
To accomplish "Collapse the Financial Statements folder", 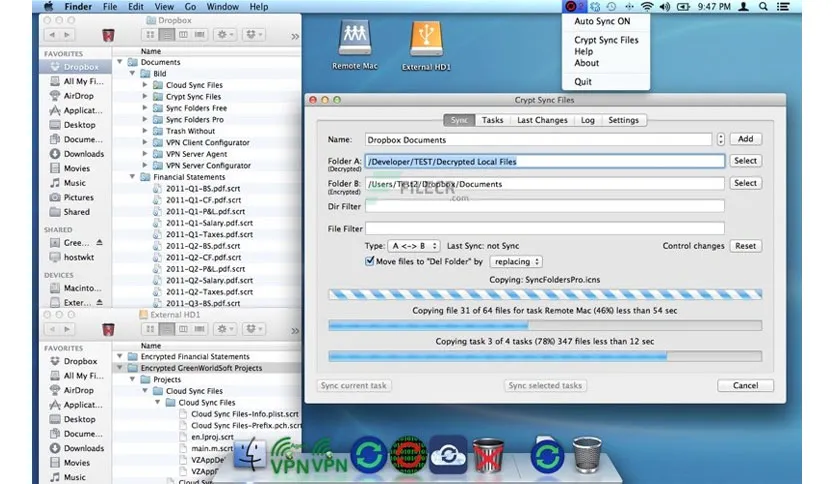I will (132, 176).
